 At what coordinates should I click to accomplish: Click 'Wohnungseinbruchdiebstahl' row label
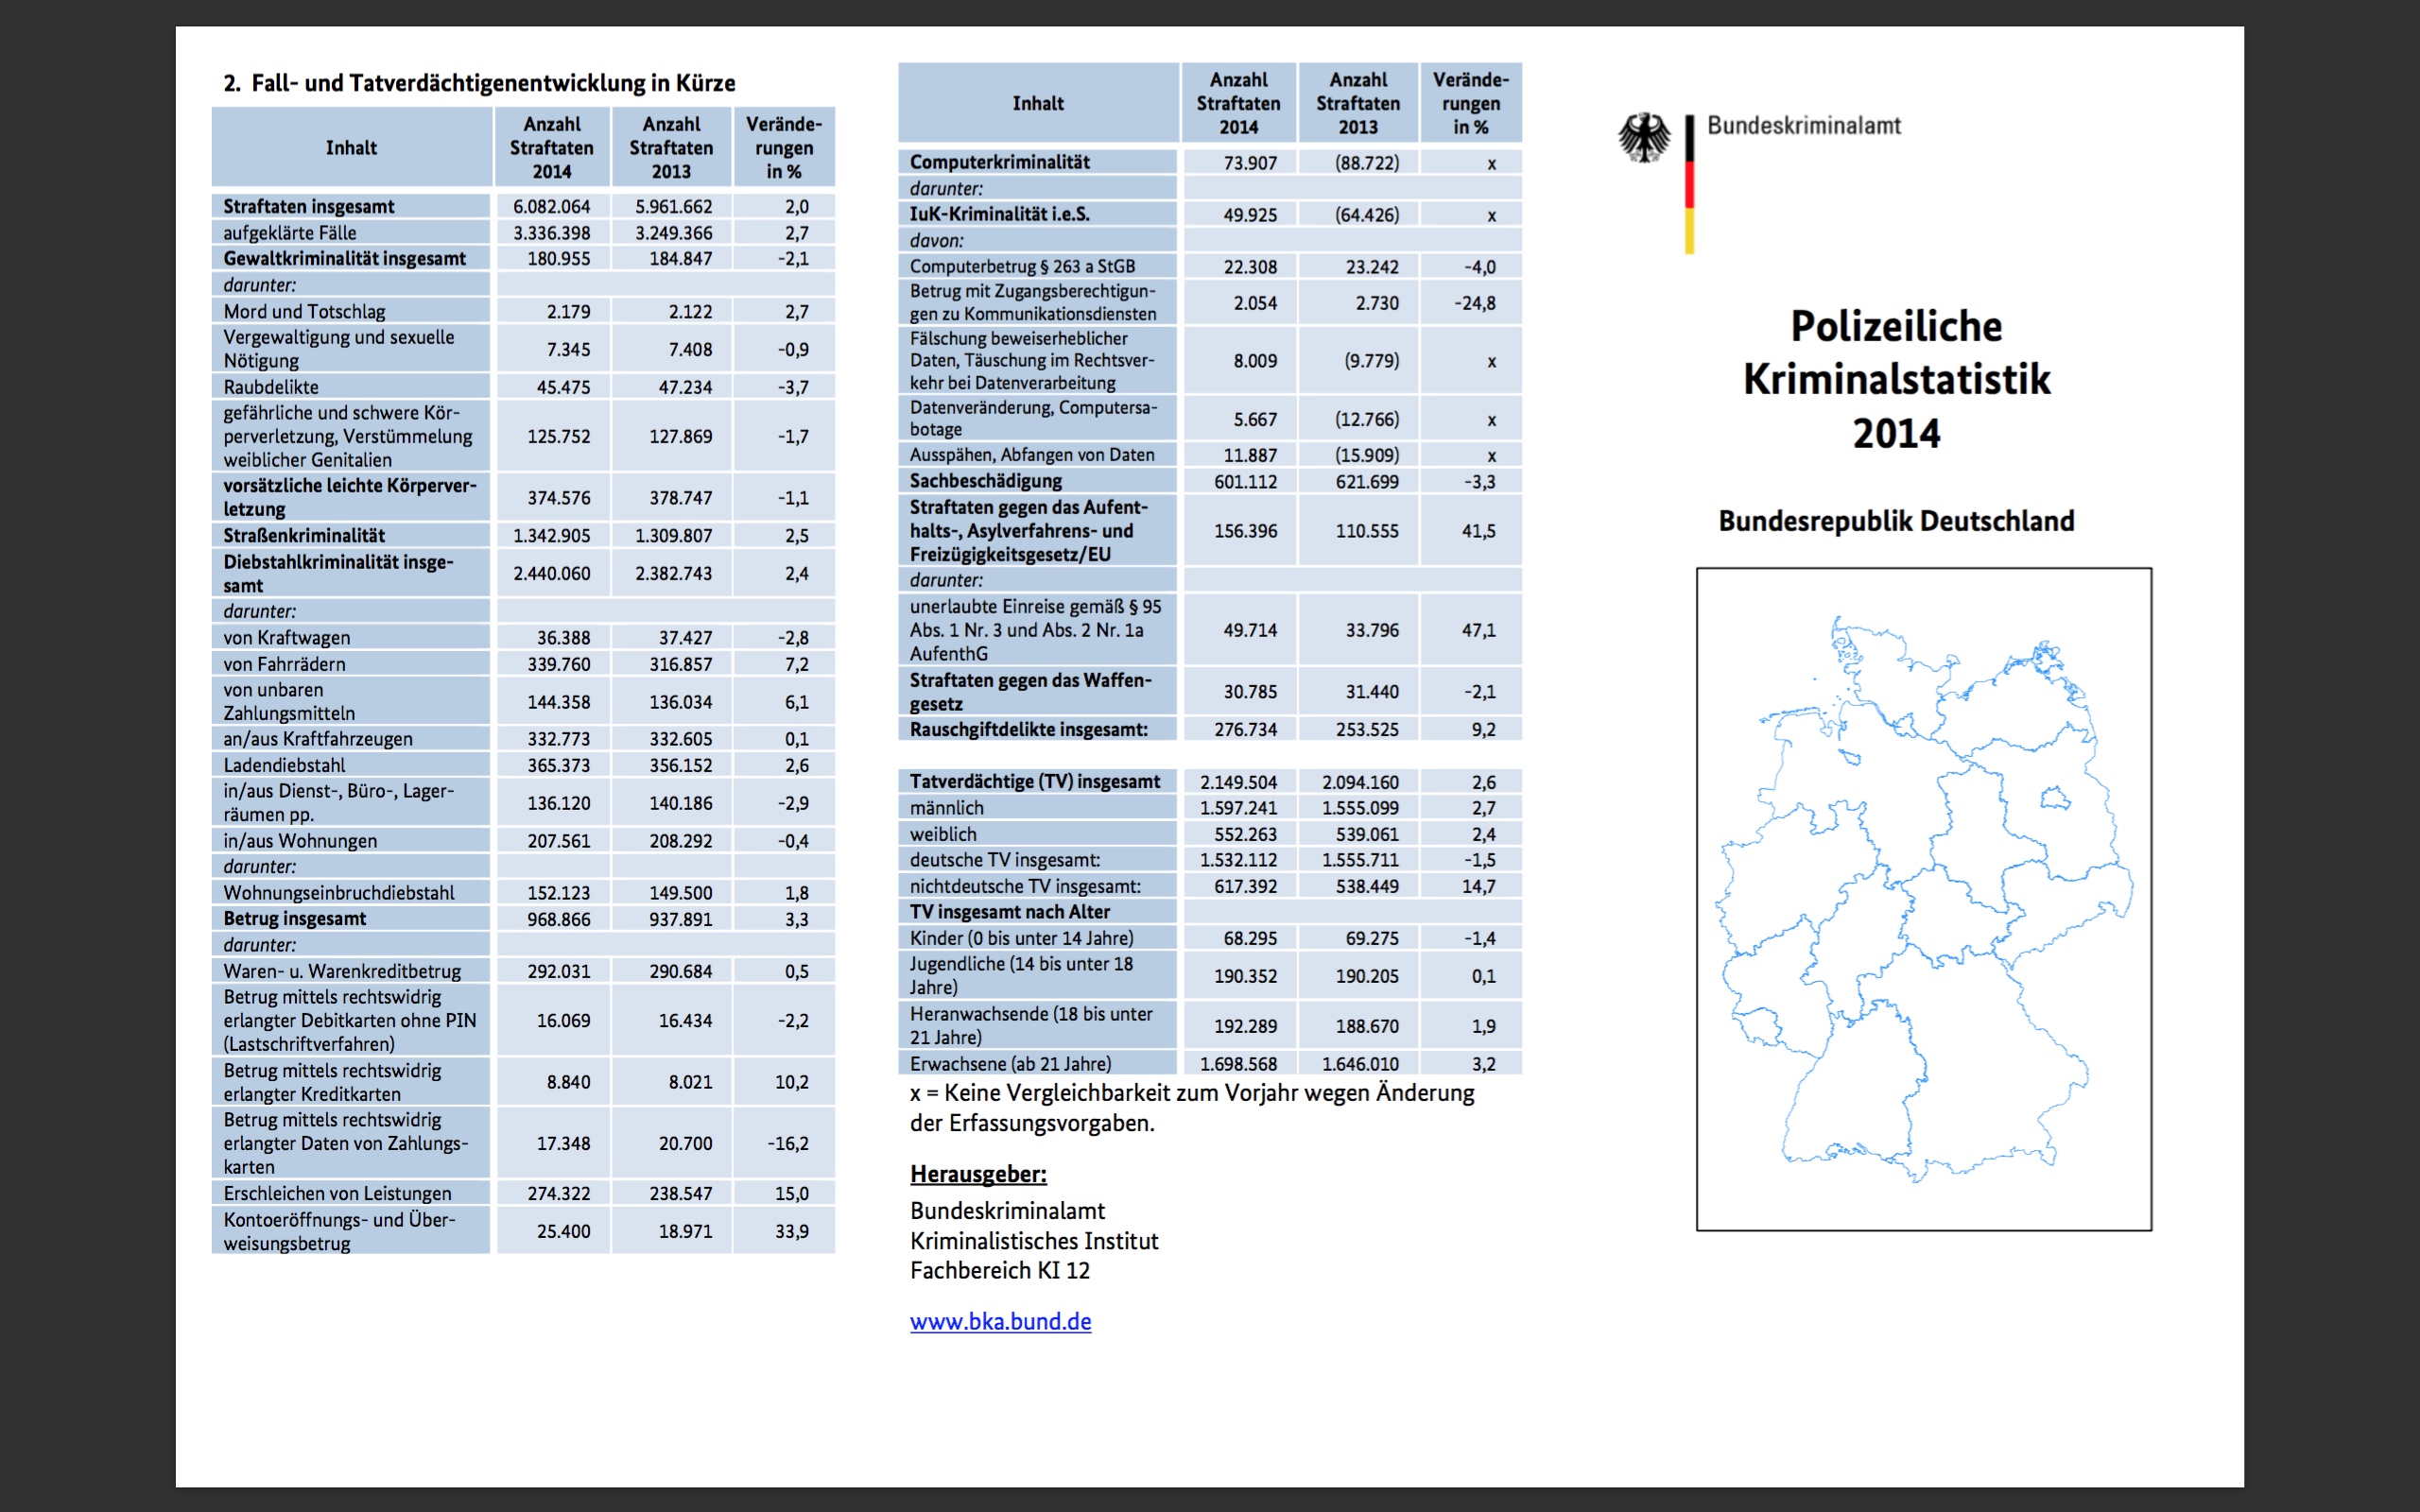(339, 892)
